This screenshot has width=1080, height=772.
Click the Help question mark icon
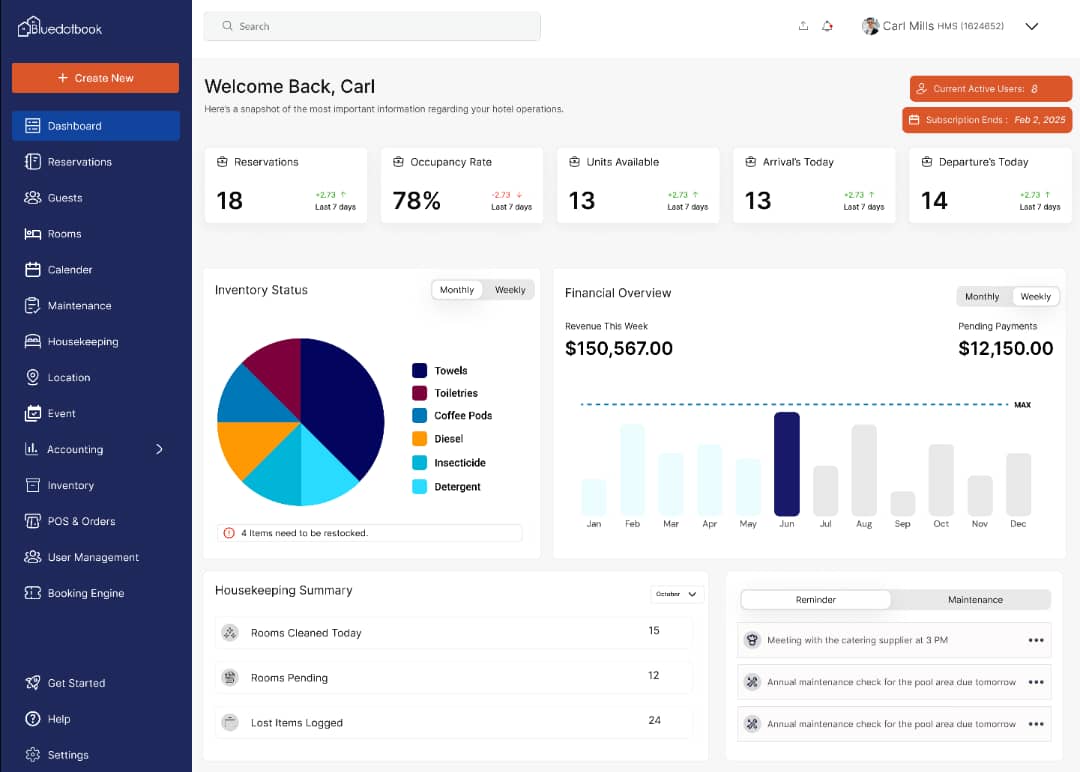point(32,718)
